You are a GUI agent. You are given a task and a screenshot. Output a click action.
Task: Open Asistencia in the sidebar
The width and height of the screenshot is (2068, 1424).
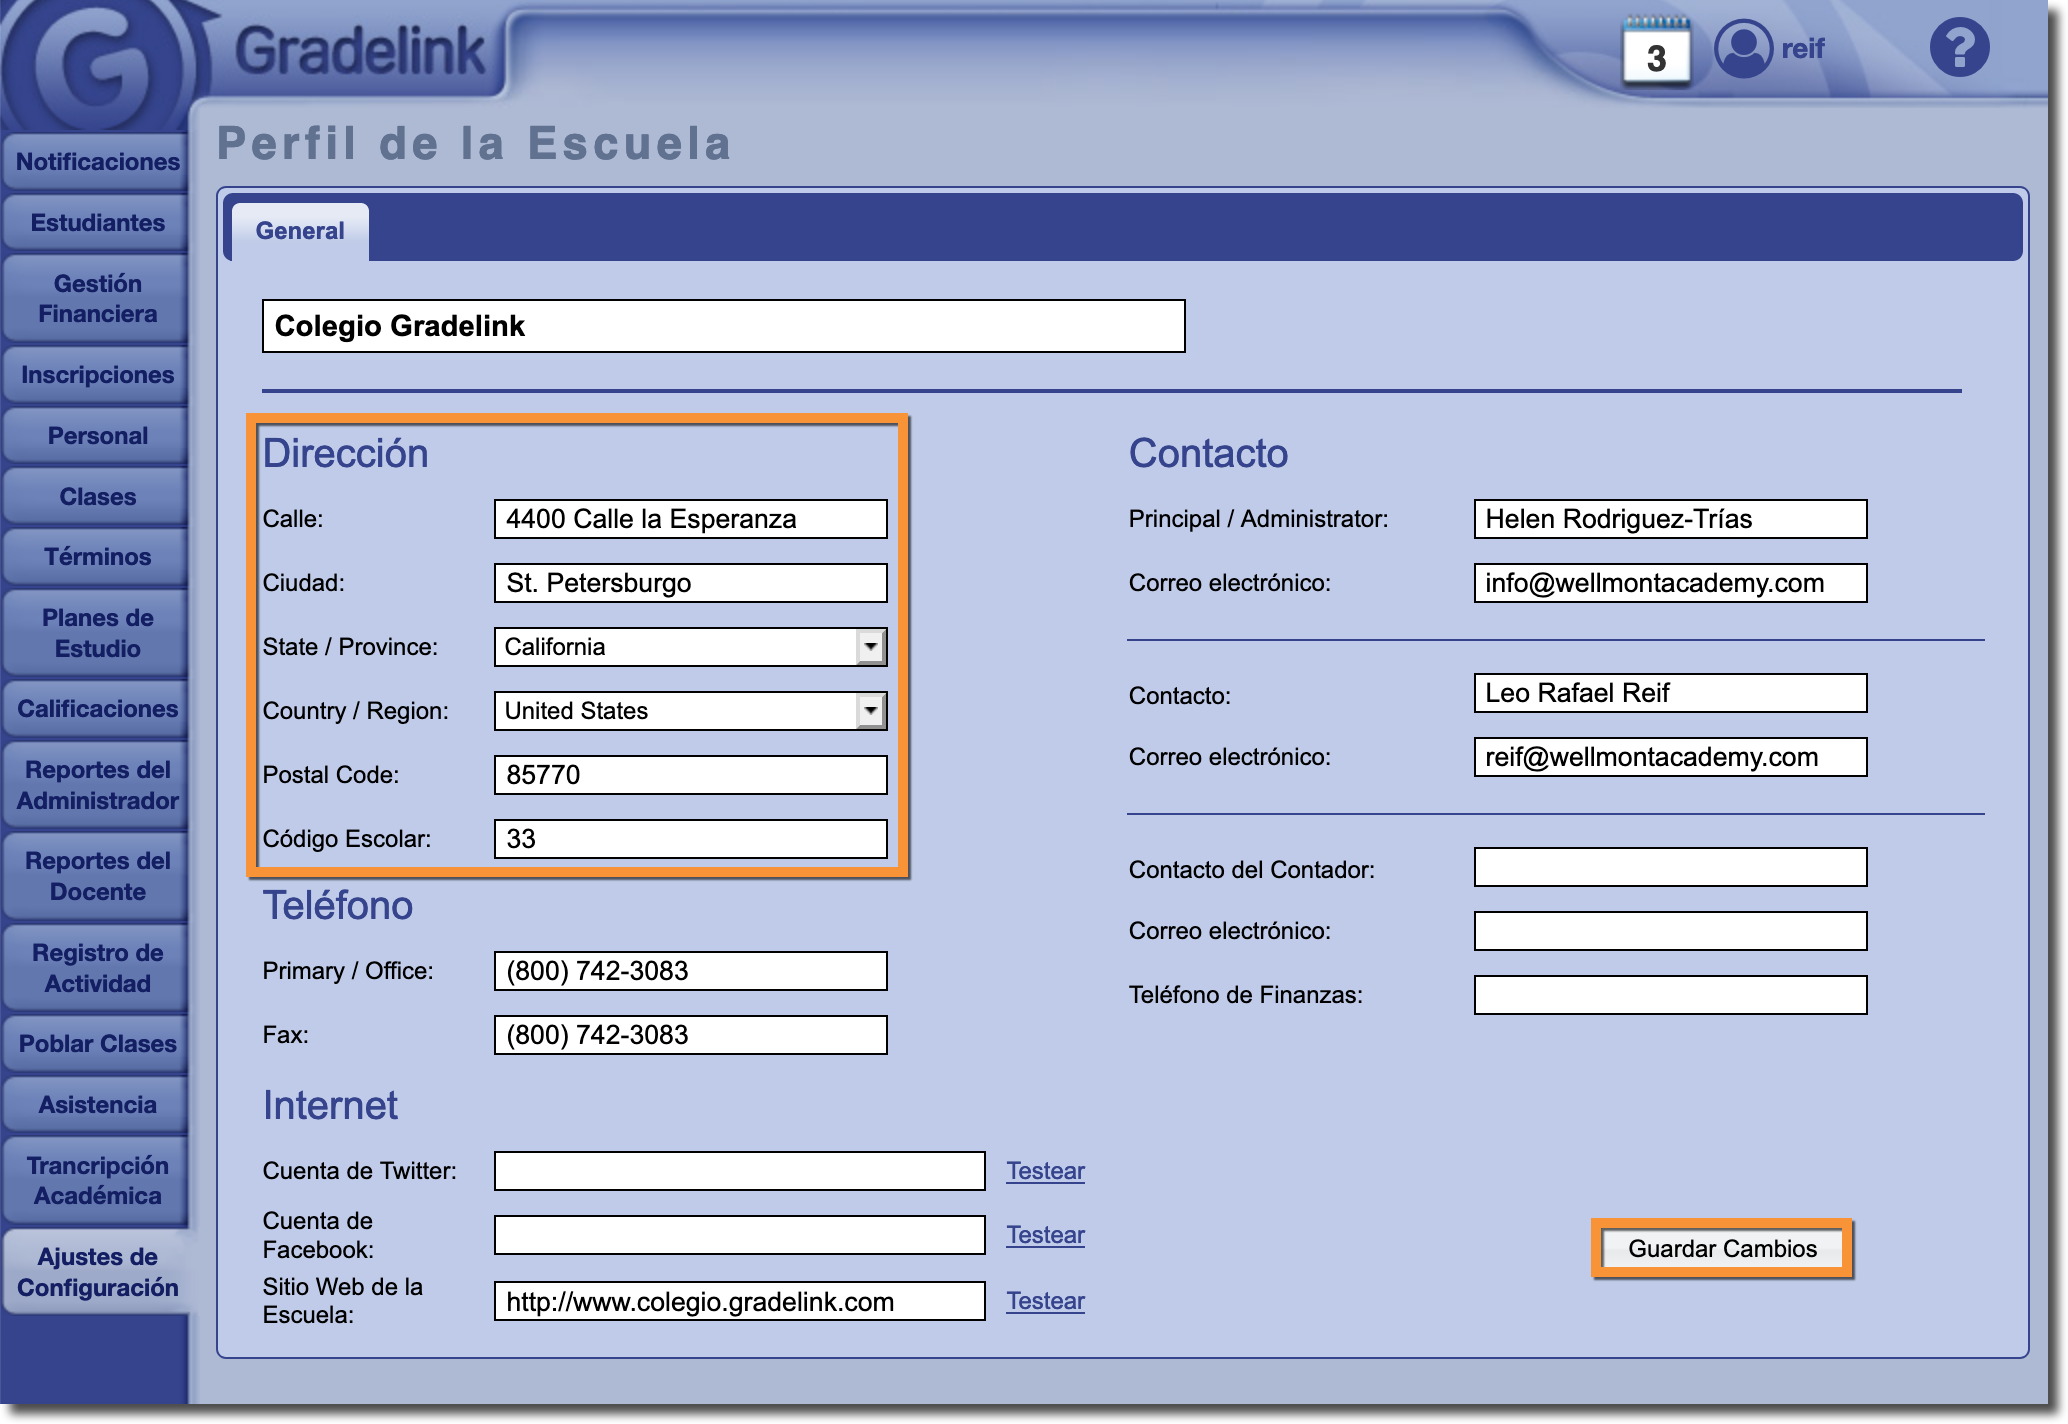pos(97,1105)
